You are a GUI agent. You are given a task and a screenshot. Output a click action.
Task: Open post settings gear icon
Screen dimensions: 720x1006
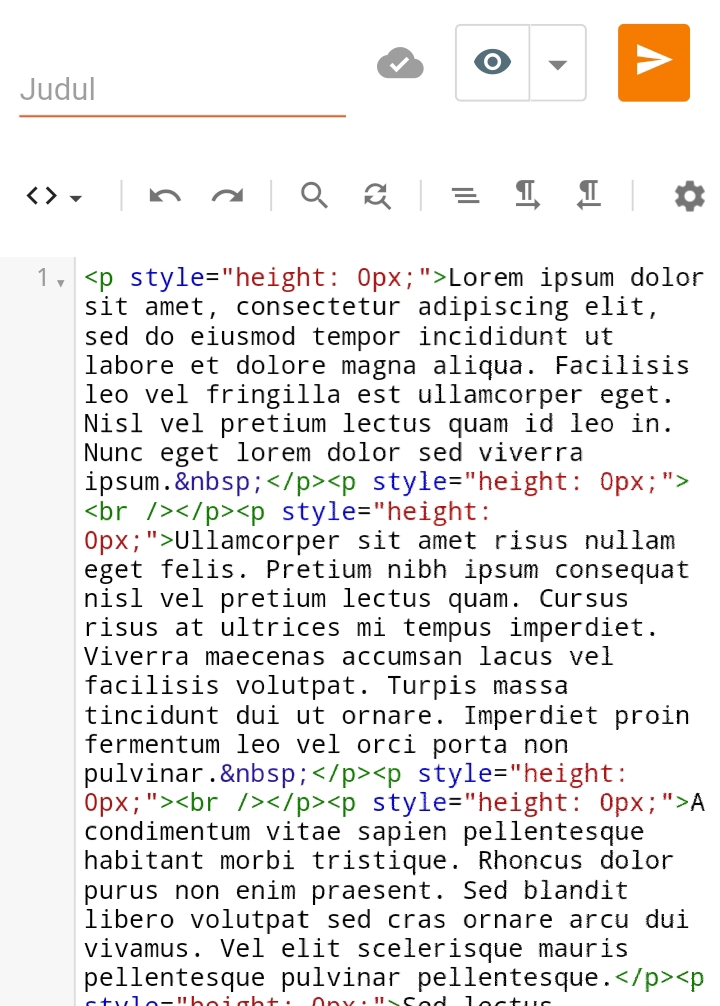(690, 196)
